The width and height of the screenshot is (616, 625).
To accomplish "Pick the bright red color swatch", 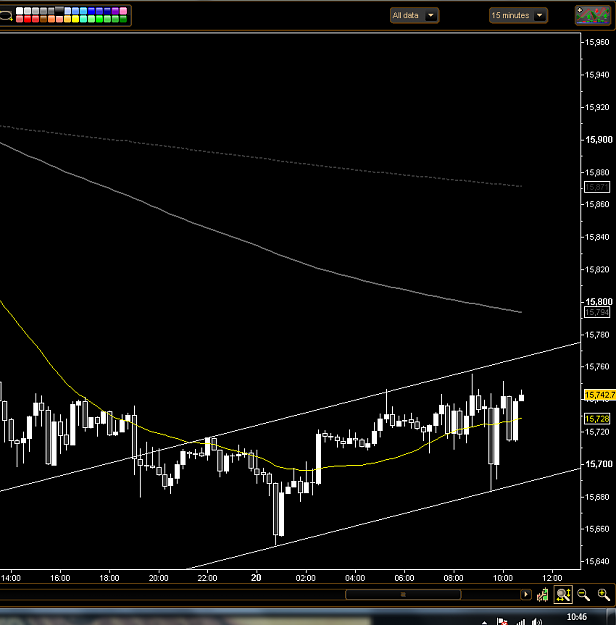I will tap(28, 19).
